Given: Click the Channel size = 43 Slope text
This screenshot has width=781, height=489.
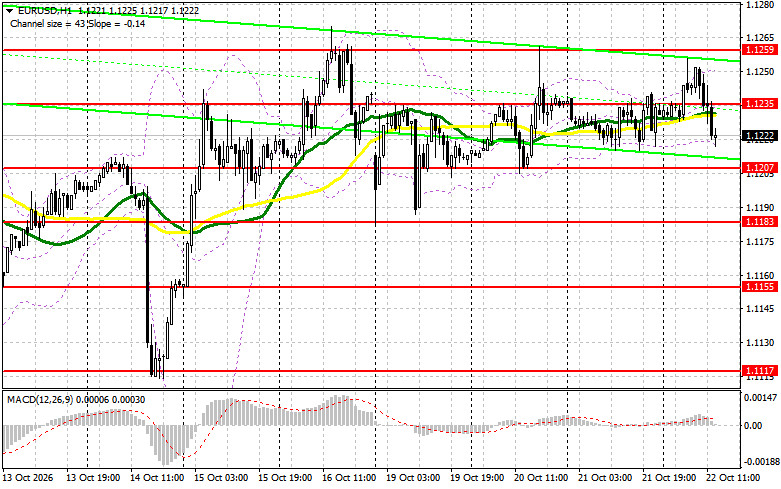Looking at the screenshot, I should coord(77,23).
